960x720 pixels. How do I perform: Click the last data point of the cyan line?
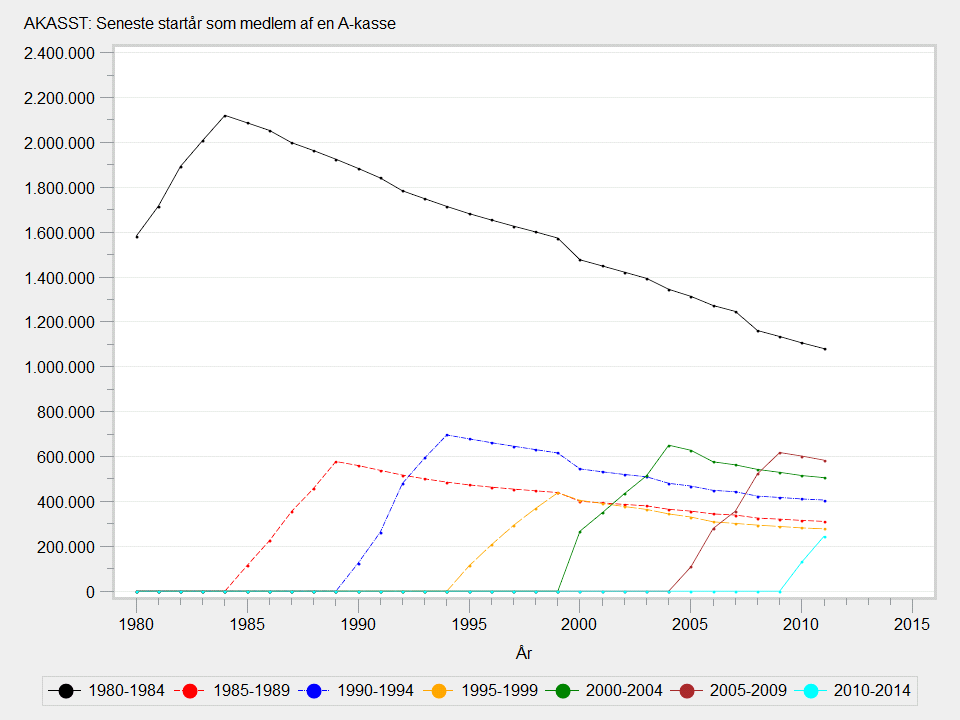tap(825, 537)
